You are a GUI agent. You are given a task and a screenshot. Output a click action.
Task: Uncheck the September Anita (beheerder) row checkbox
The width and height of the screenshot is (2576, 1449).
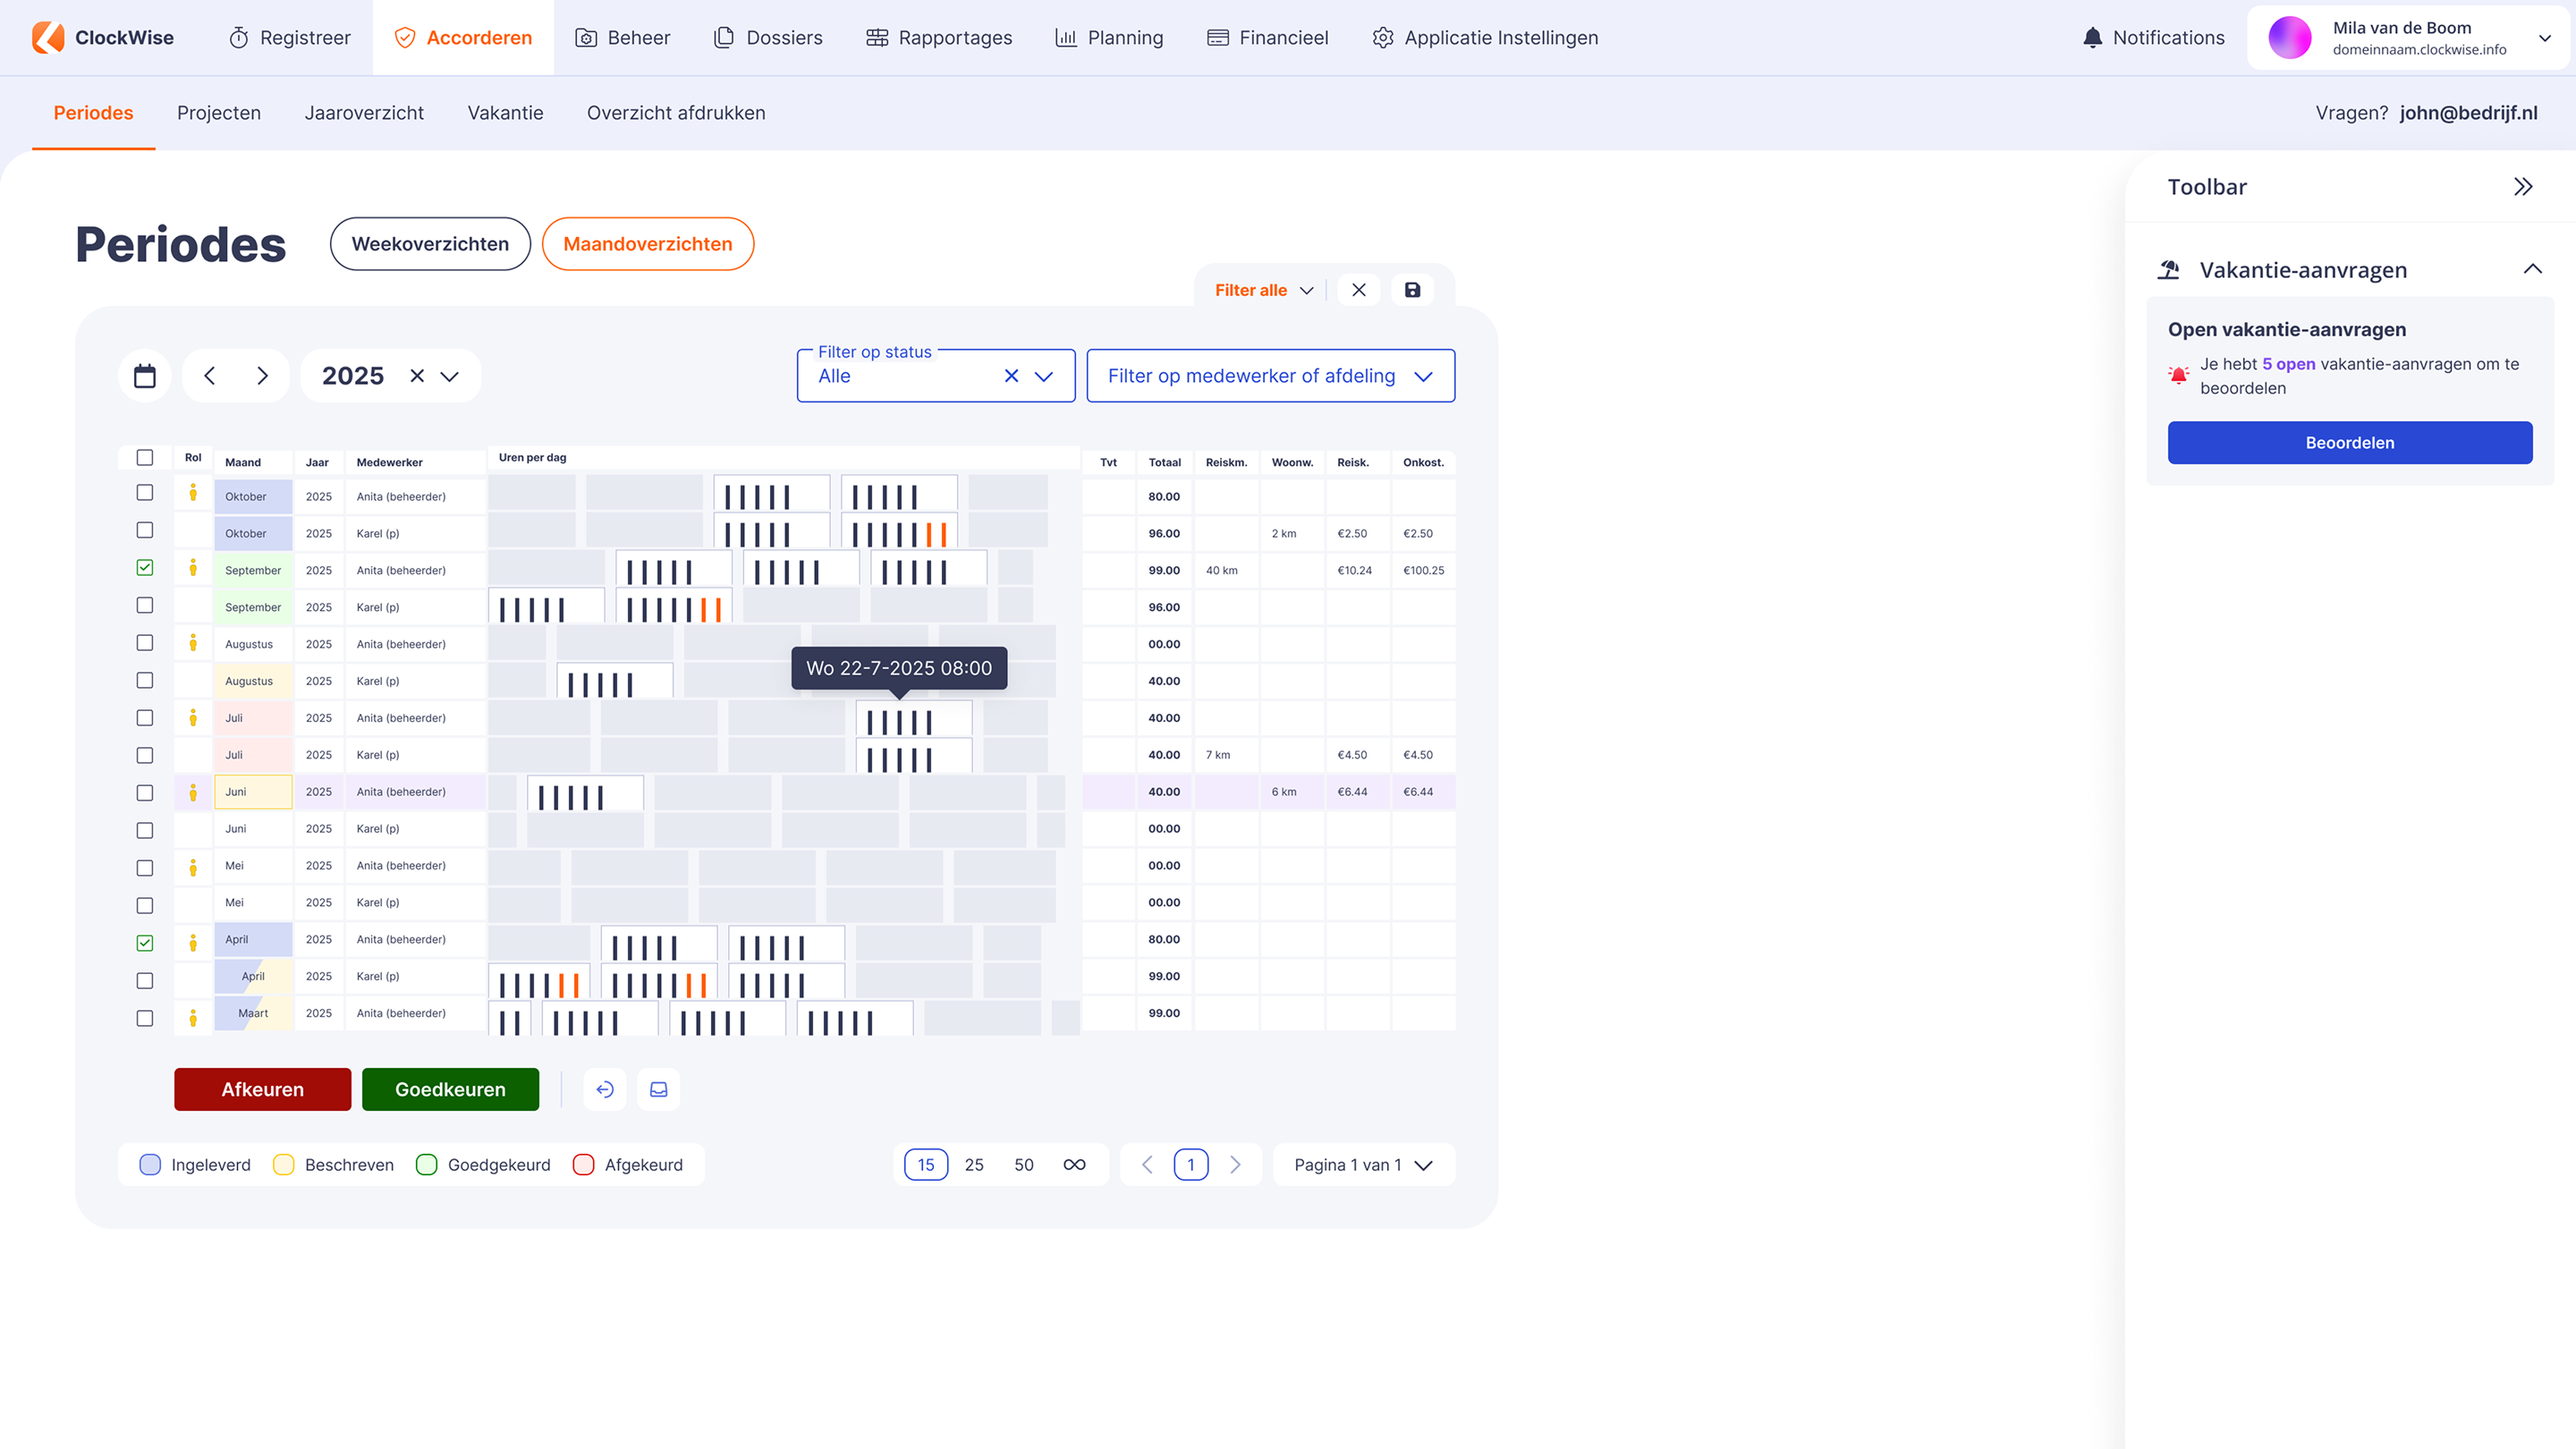[145, 568]
